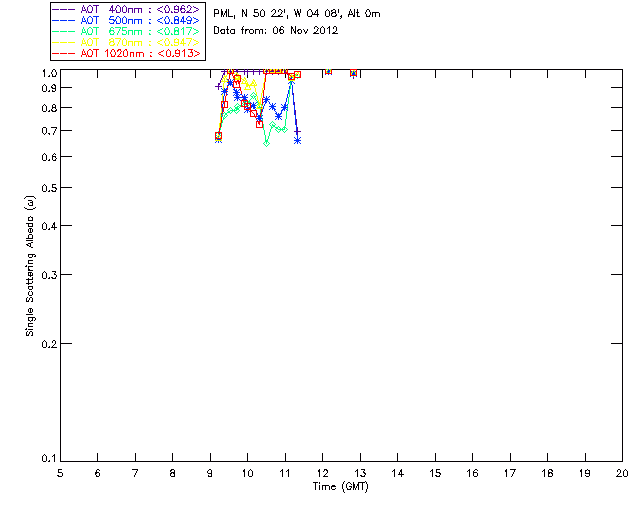The width and height of the screenshot is (640, 512).
Task: Click the first red square data marker
Action: (218, 136)
